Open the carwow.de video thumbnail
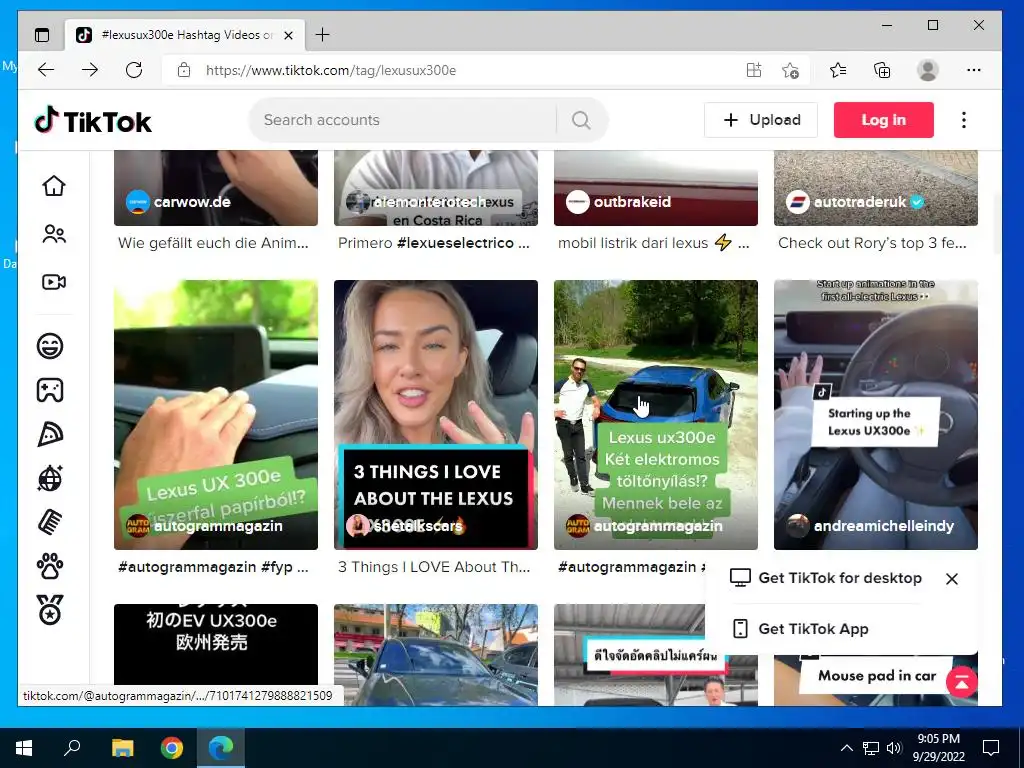Screen dimensions: 1024x768 point(216,188)
